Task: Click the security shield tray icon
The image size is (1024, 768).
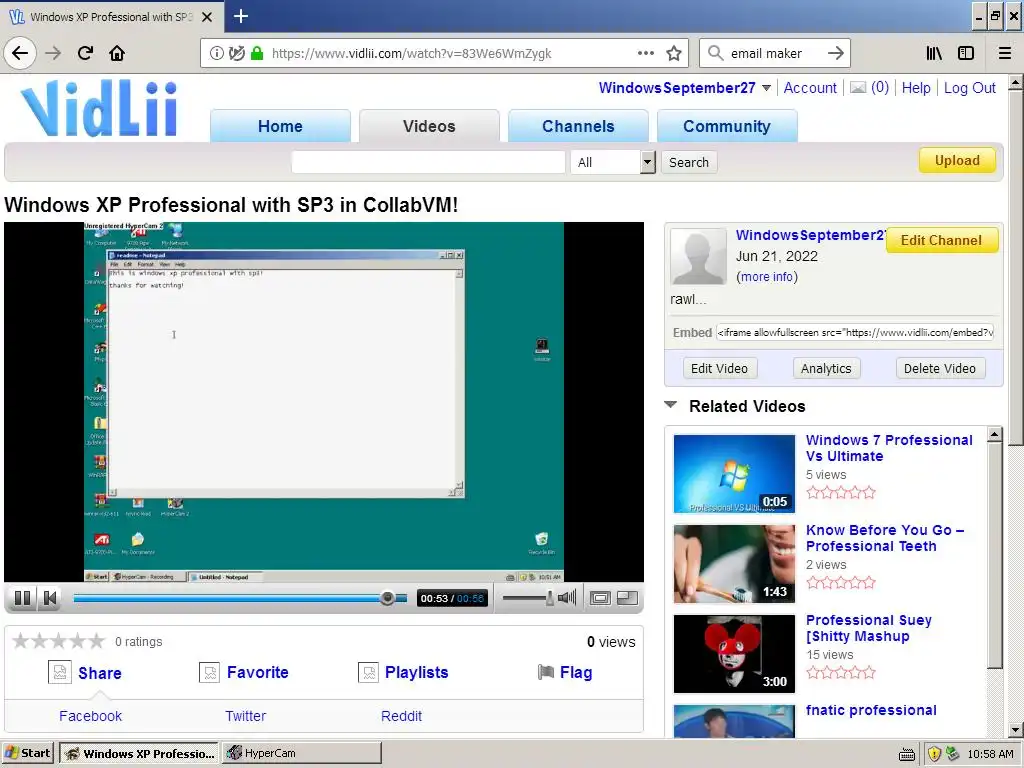Action: coord(934,754)
